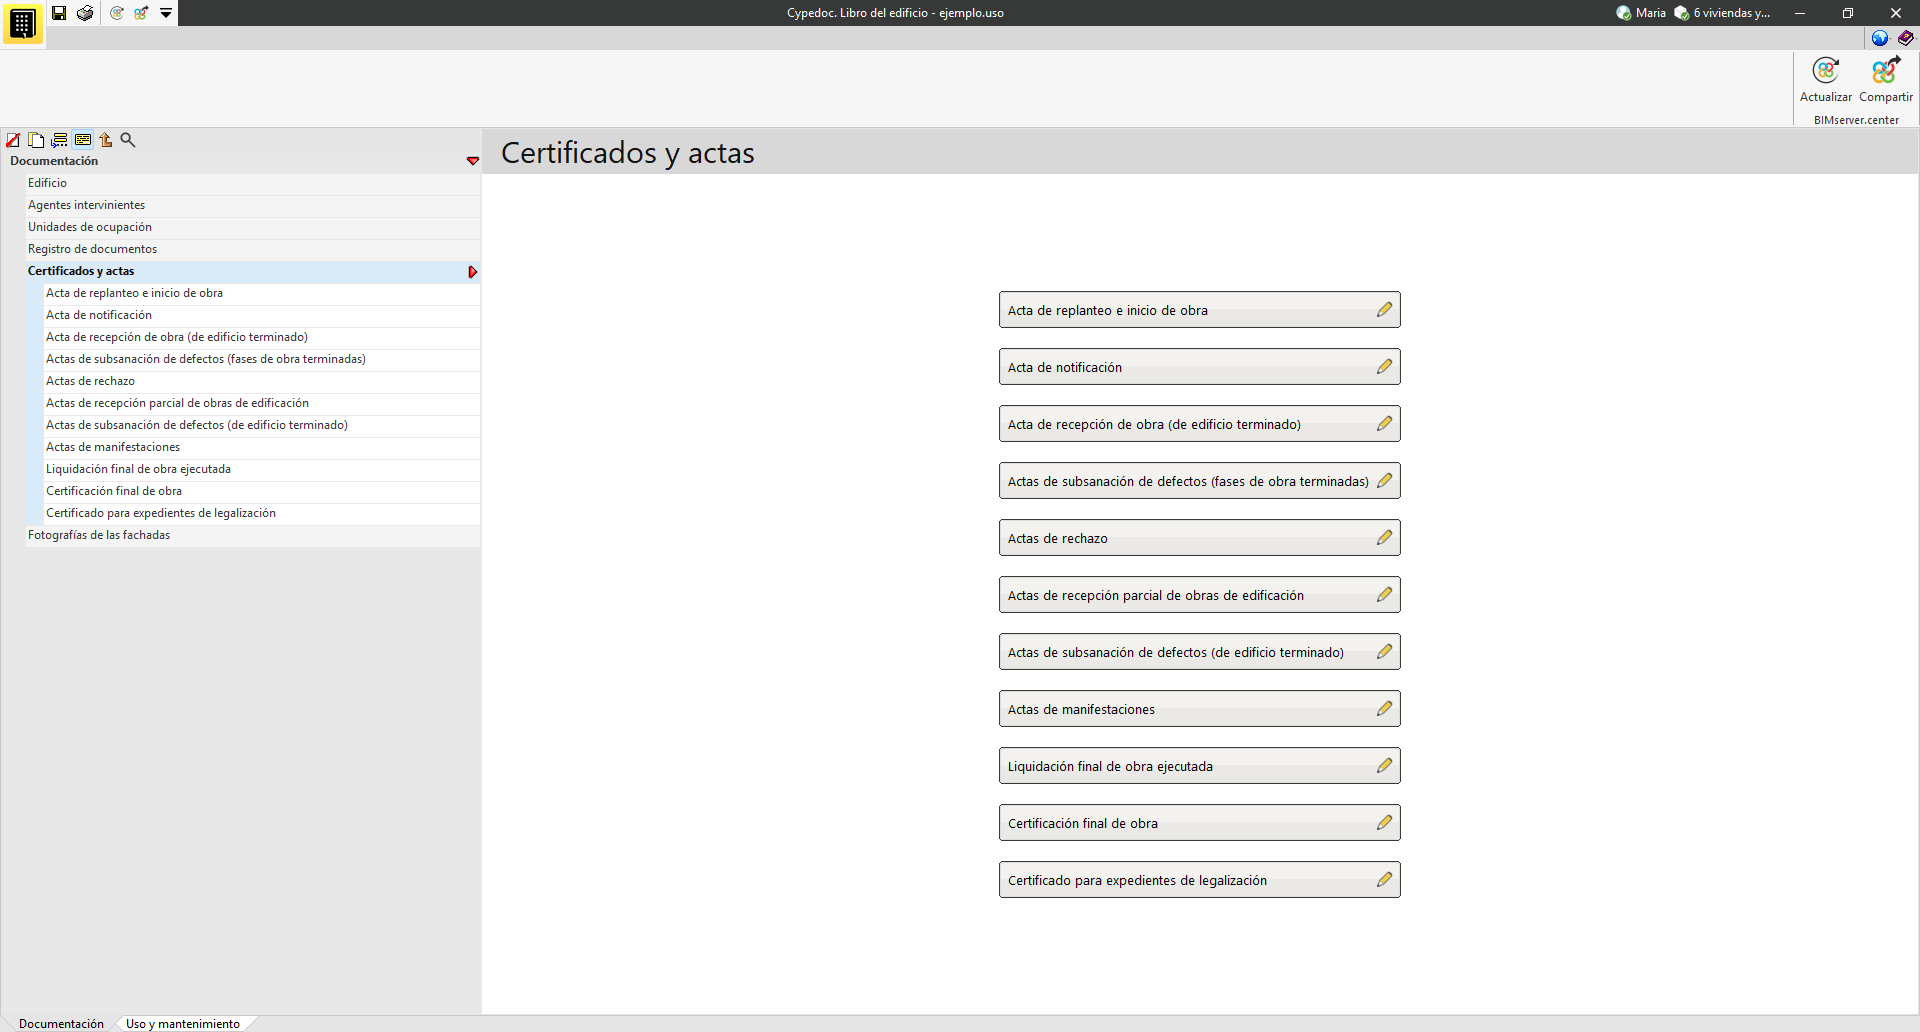Open main button Actas de subsanación (fases de obra terminadas)

point(1200,481)
